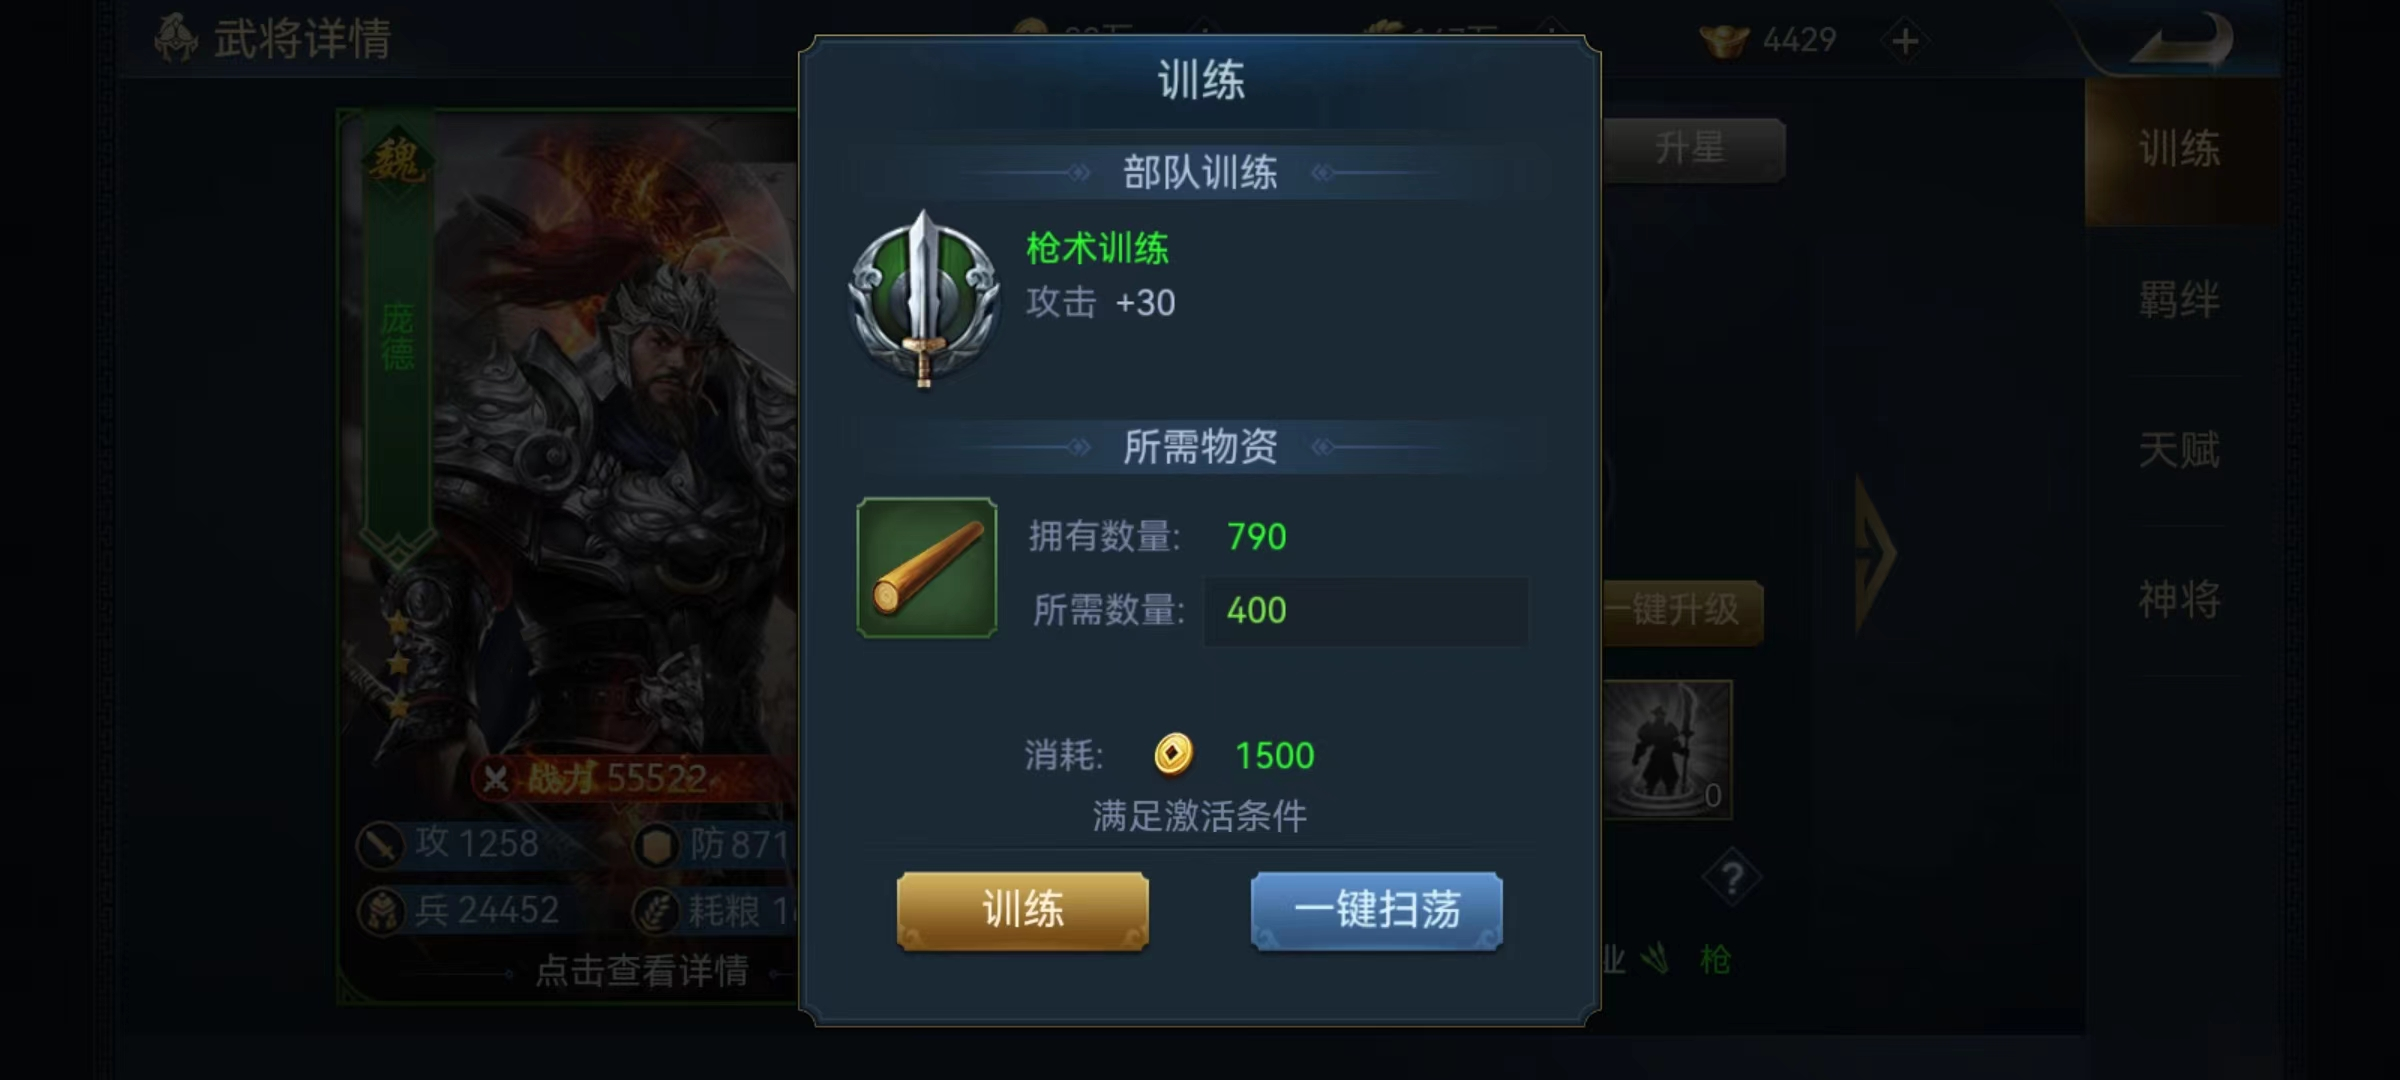The image size is (2400, 1080).
Task: Click the gold coin cost icon
Action: tap(1173, 755)
